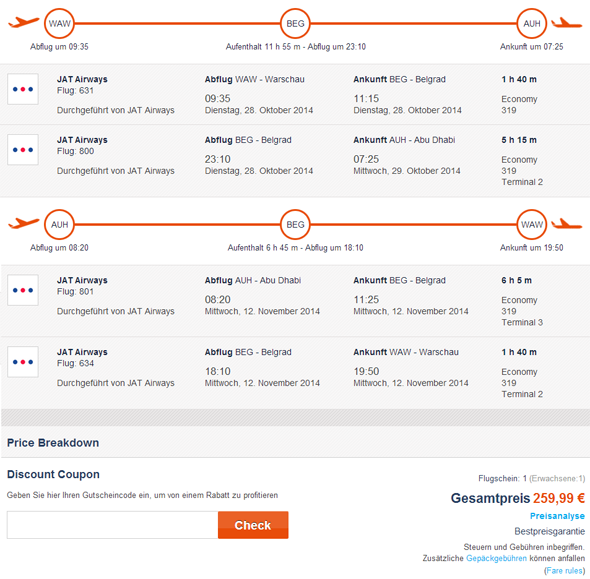This screenshot has width=590, height=579.
Task: Open the Preisanalyse link
Action: [557, 516]
